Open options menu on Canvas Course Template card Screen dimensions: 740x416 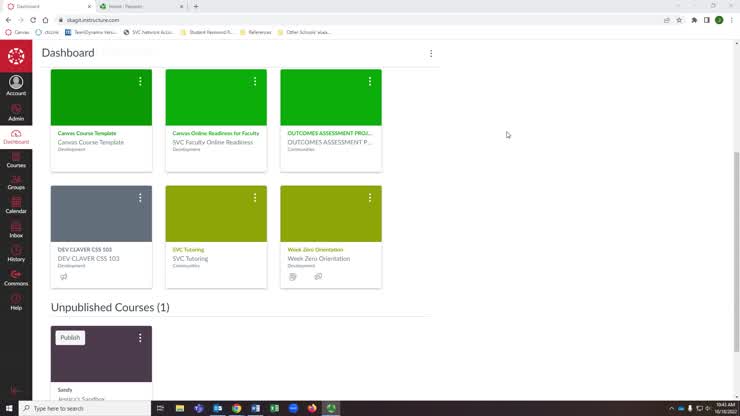coord(140,81)
